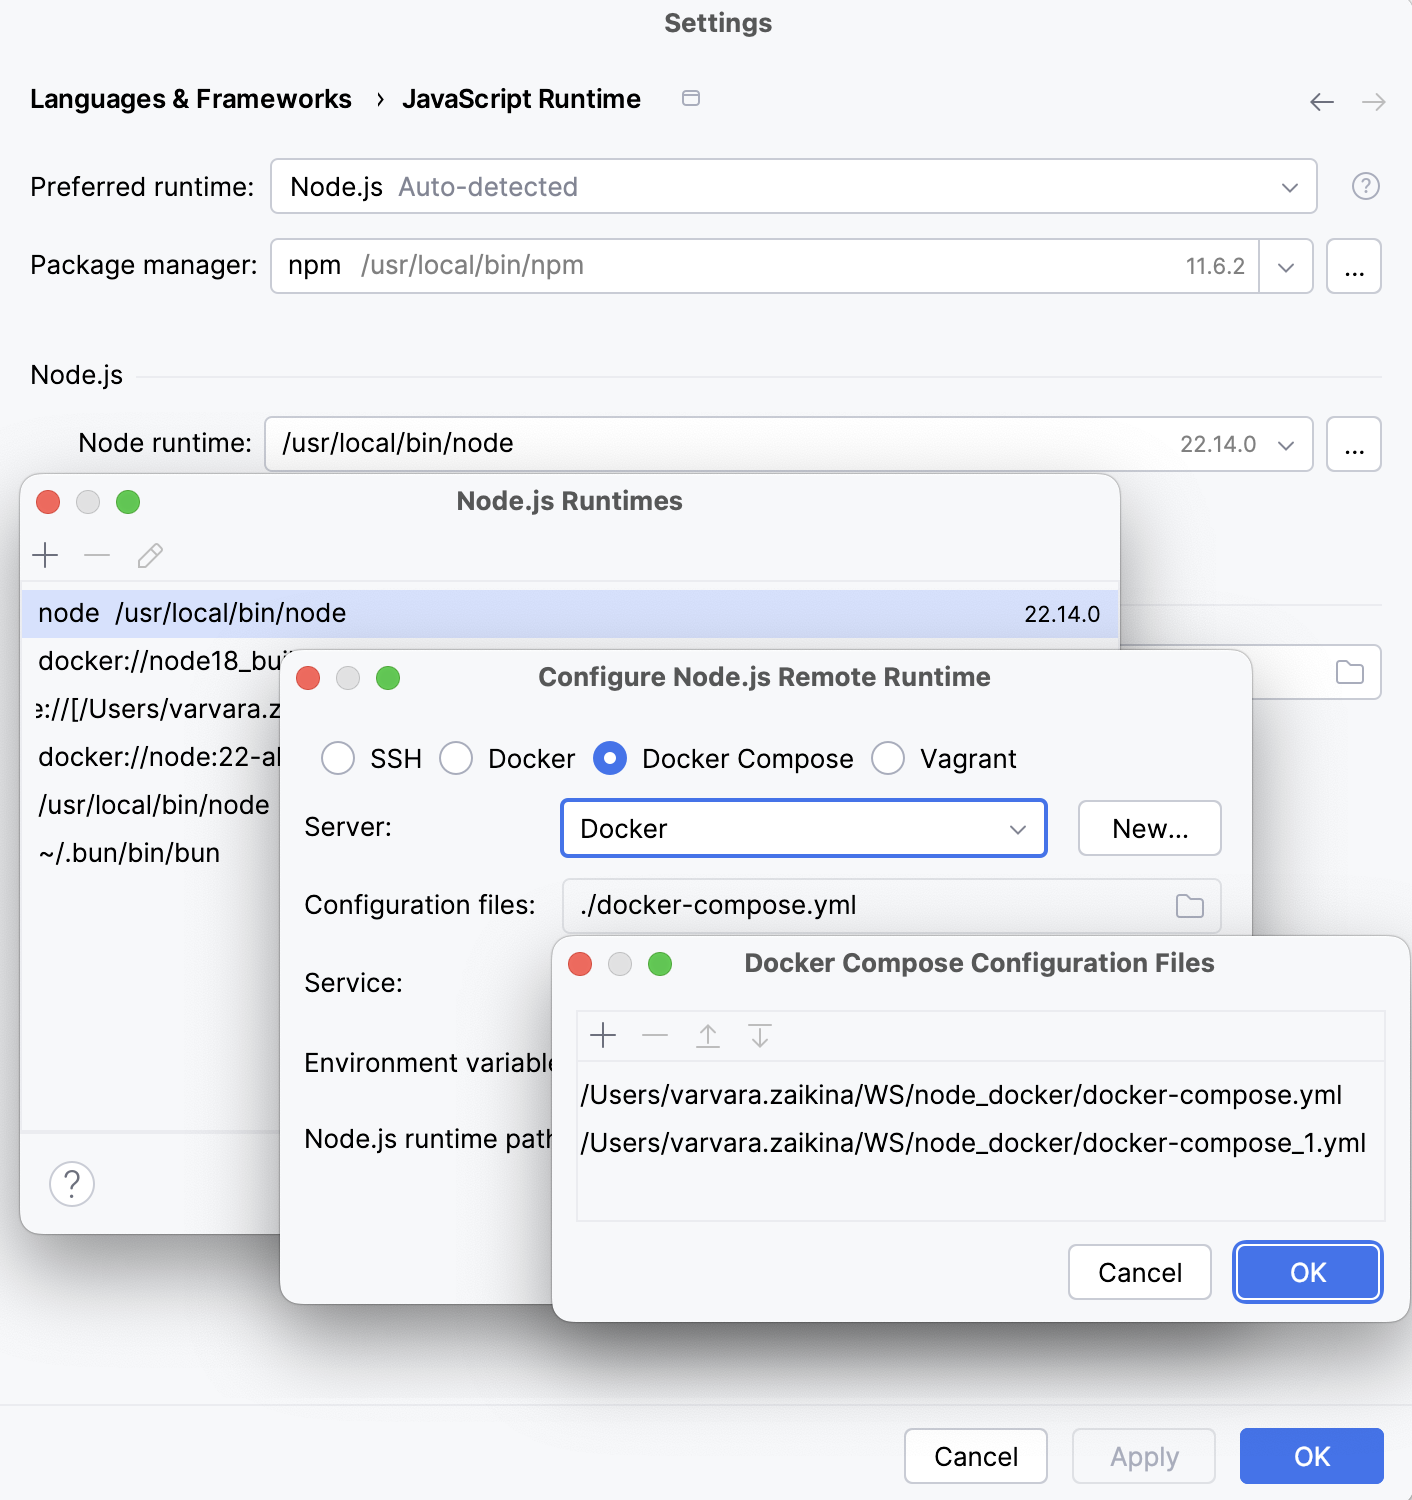Click the help icon beside Preferred runtime
This screenshot has height=1500, width=1412.
pyautogui.click(x=1366, y=186)
